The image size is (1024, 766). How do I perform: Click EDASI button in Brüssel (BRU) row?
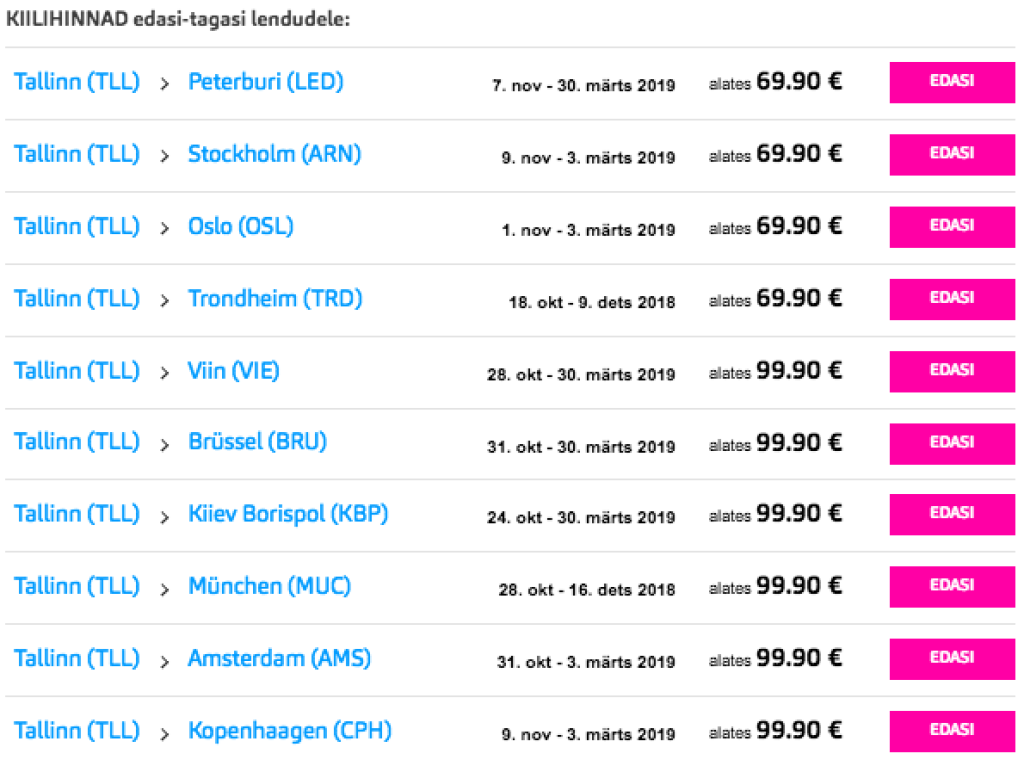click(951, 442)
